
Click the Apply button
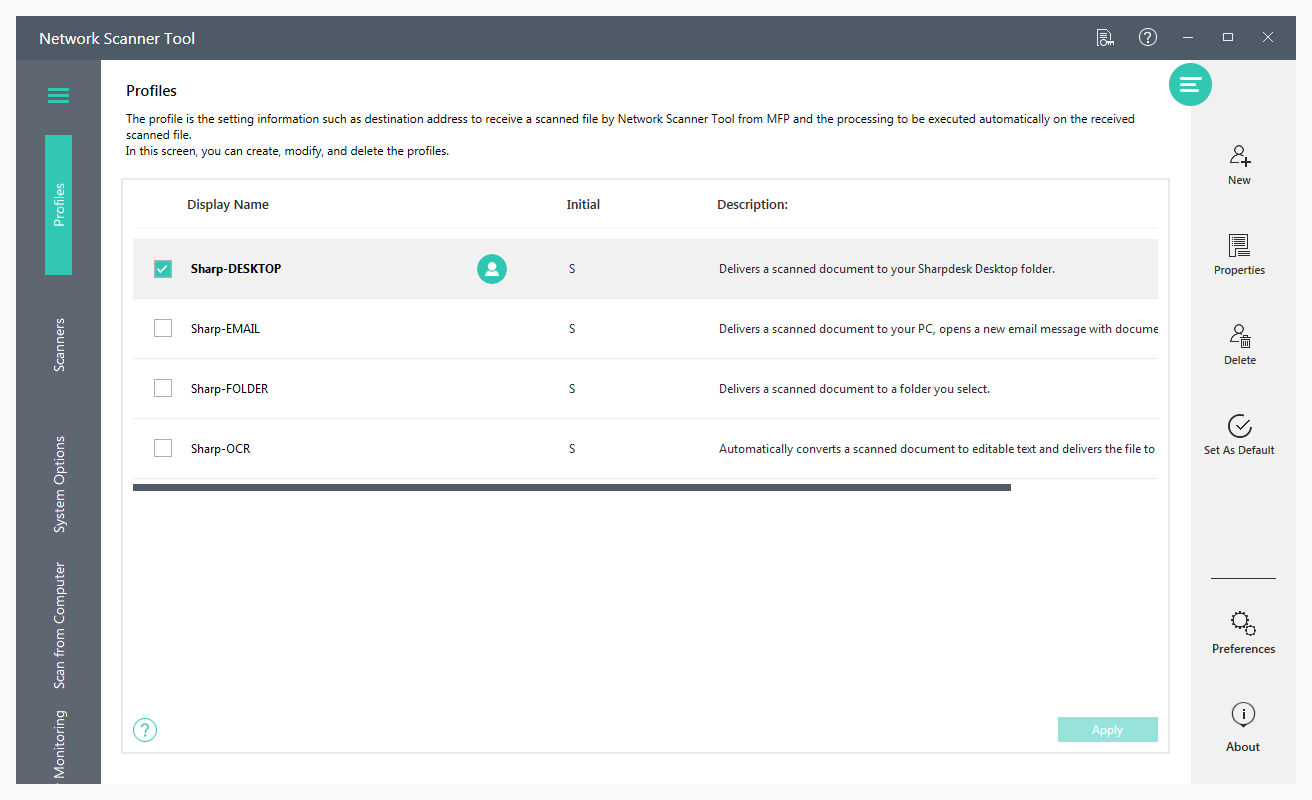tap(1107, 730)
